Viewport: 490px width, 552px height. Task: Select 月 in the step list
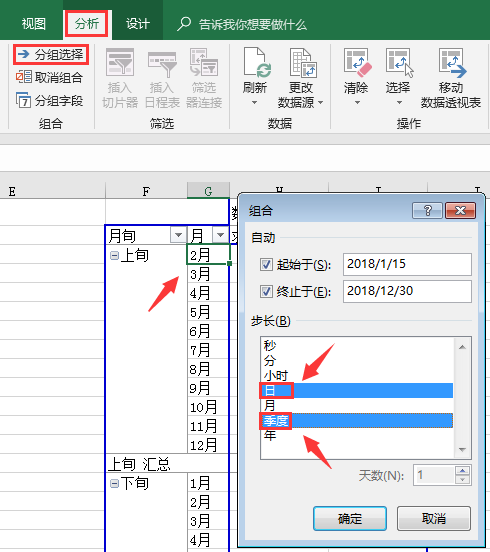pyautogui.click(x=357, y=406)
